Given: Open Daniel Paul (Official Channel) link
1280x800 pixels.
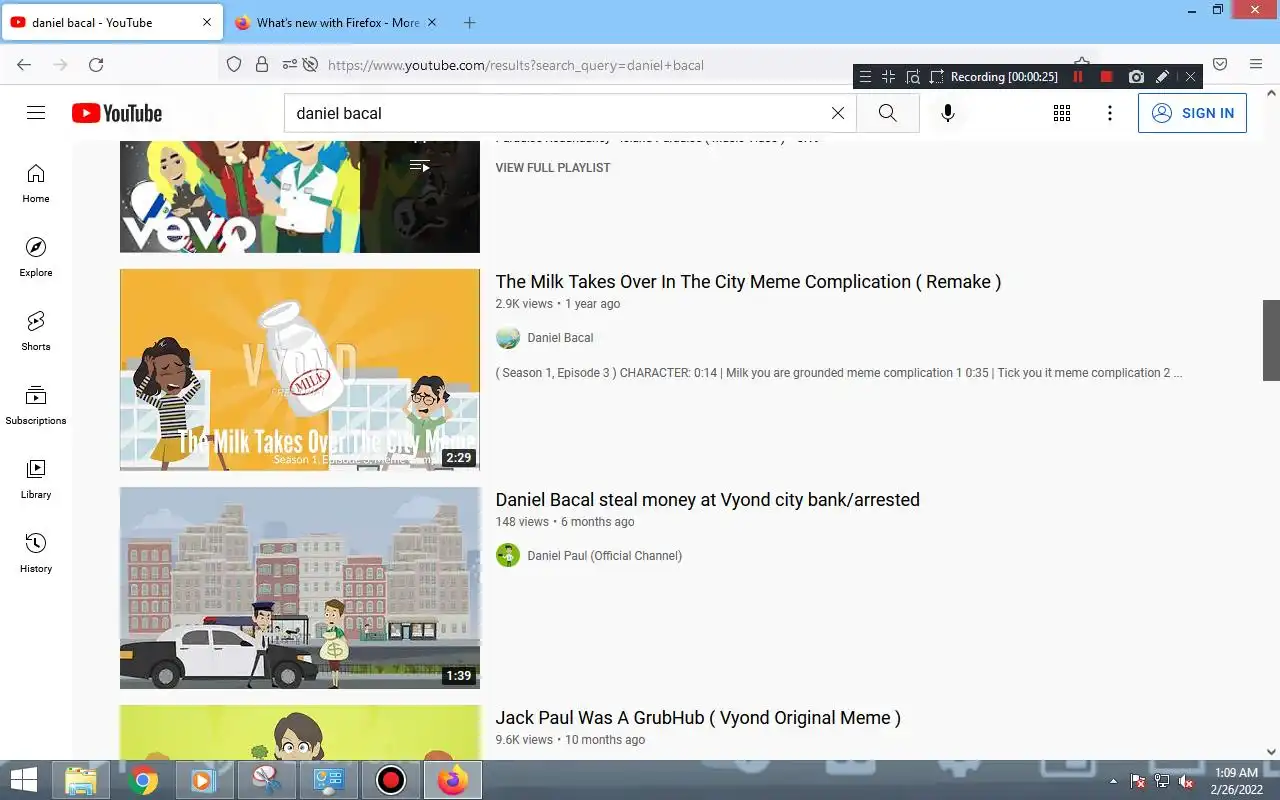Looking at the screenshot, I should coord(604,556).
